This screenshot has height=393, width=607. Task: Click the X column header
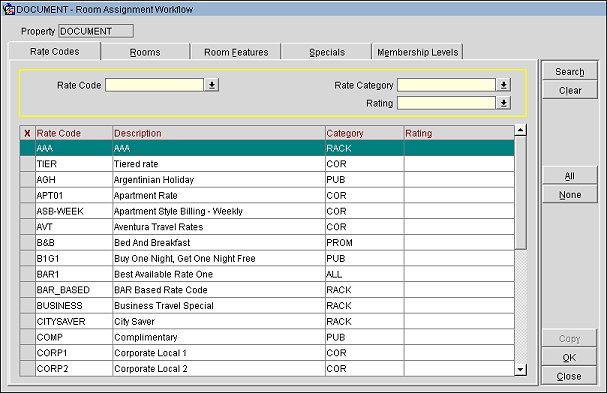click(x=27, y=133)
